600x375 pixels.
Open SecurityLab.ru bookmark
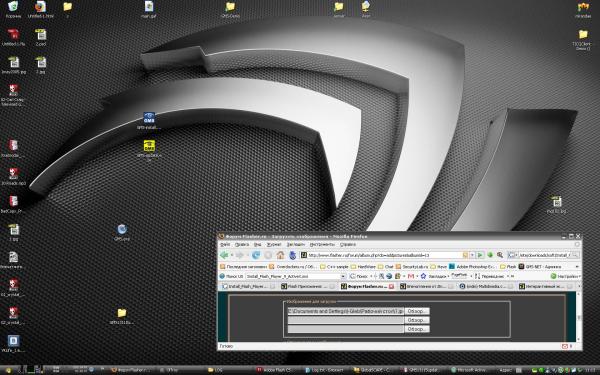coord(412,266)
